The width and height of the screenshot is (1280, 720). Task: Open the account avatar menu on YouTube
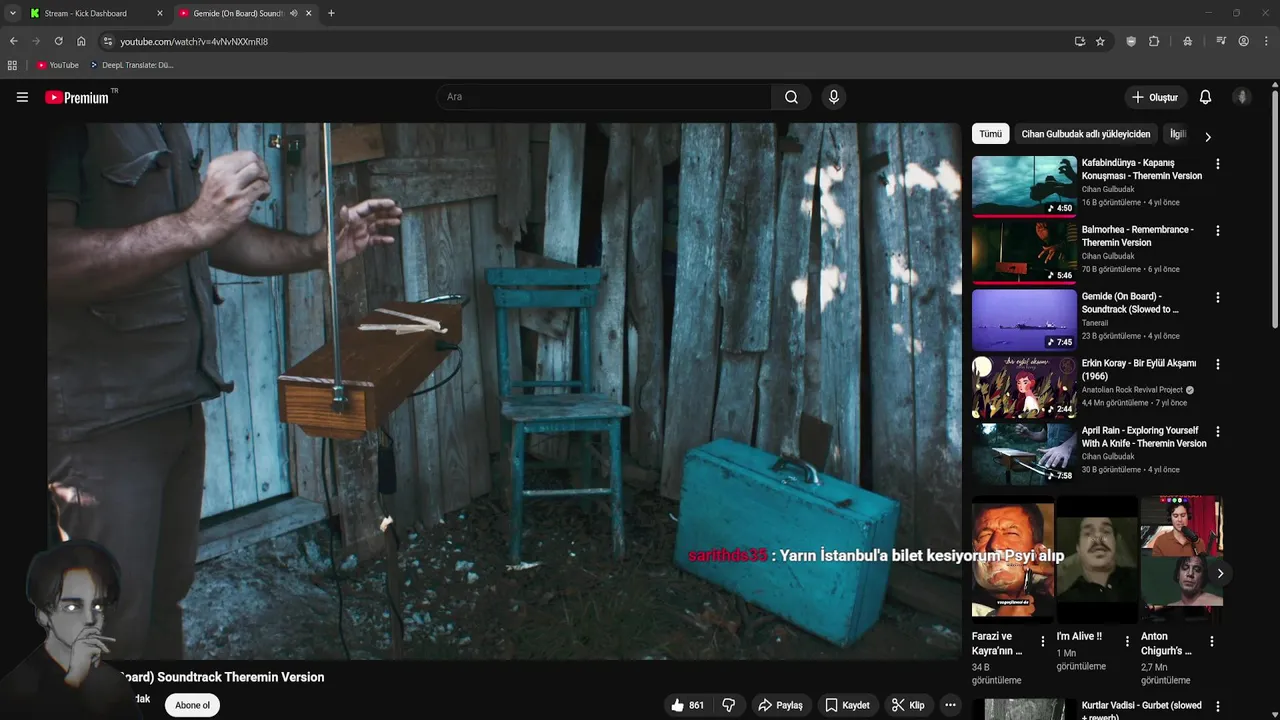(x=1242, y=97)
